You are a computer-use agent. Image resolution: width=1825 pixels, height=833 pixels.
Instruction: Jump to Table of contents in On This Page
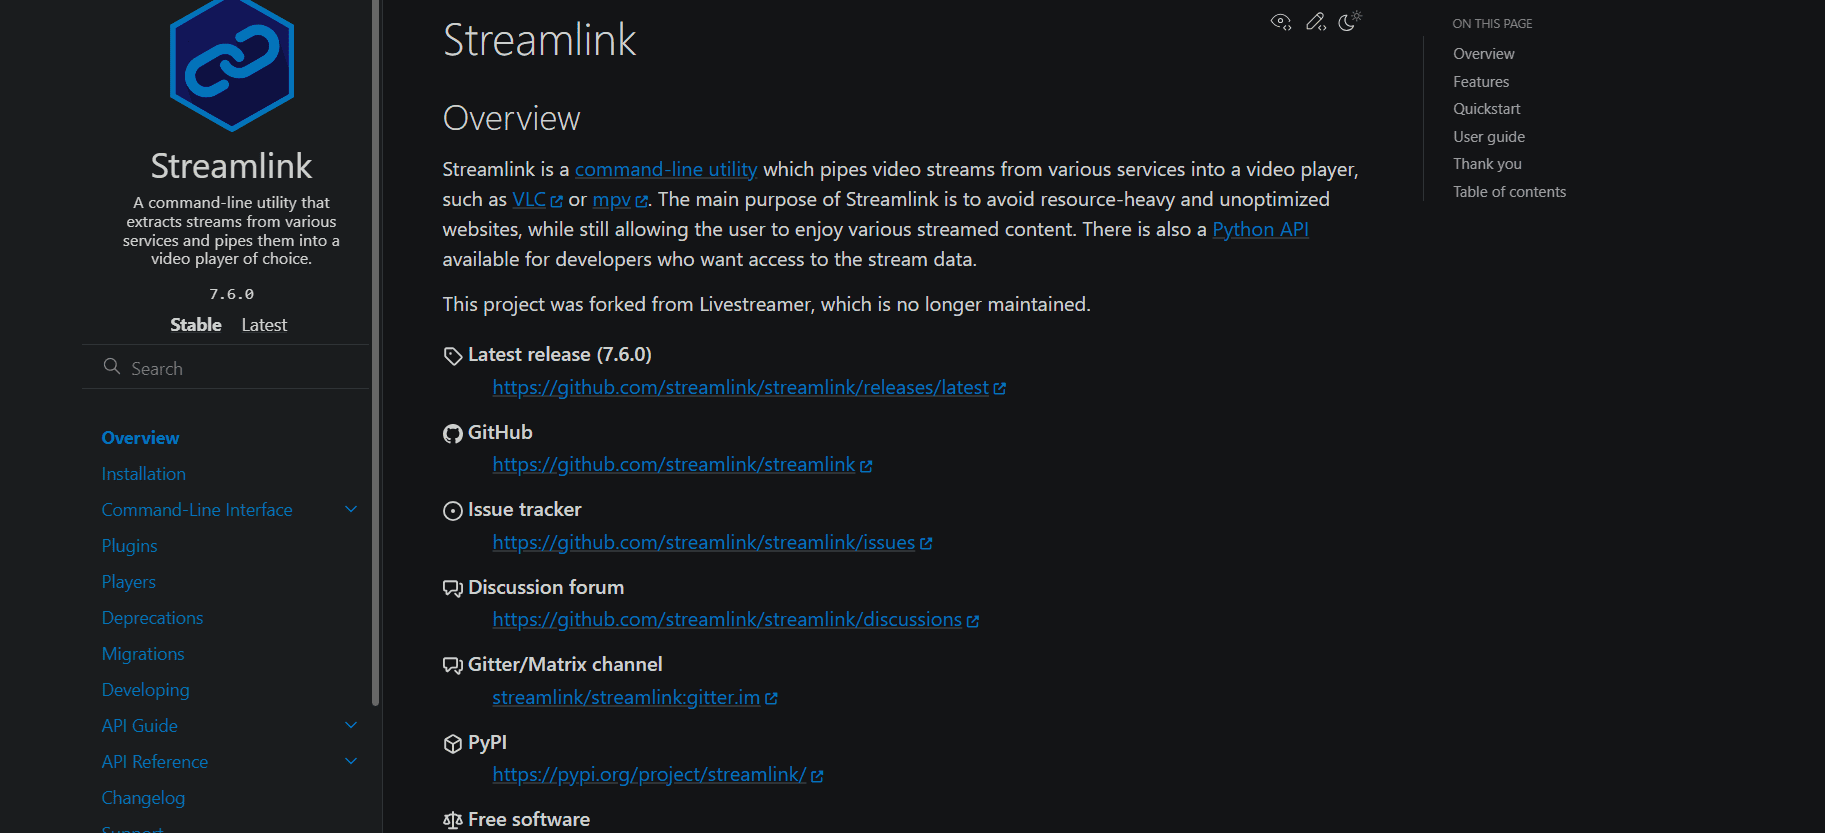tap(1510, 192)
